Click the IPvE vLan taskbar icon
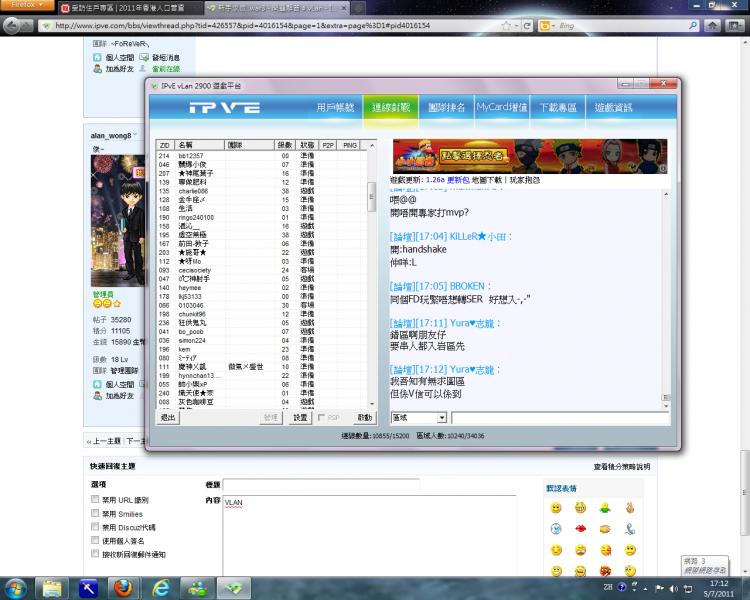This screenshot has height=600, width=750. [x=234, y=586]
